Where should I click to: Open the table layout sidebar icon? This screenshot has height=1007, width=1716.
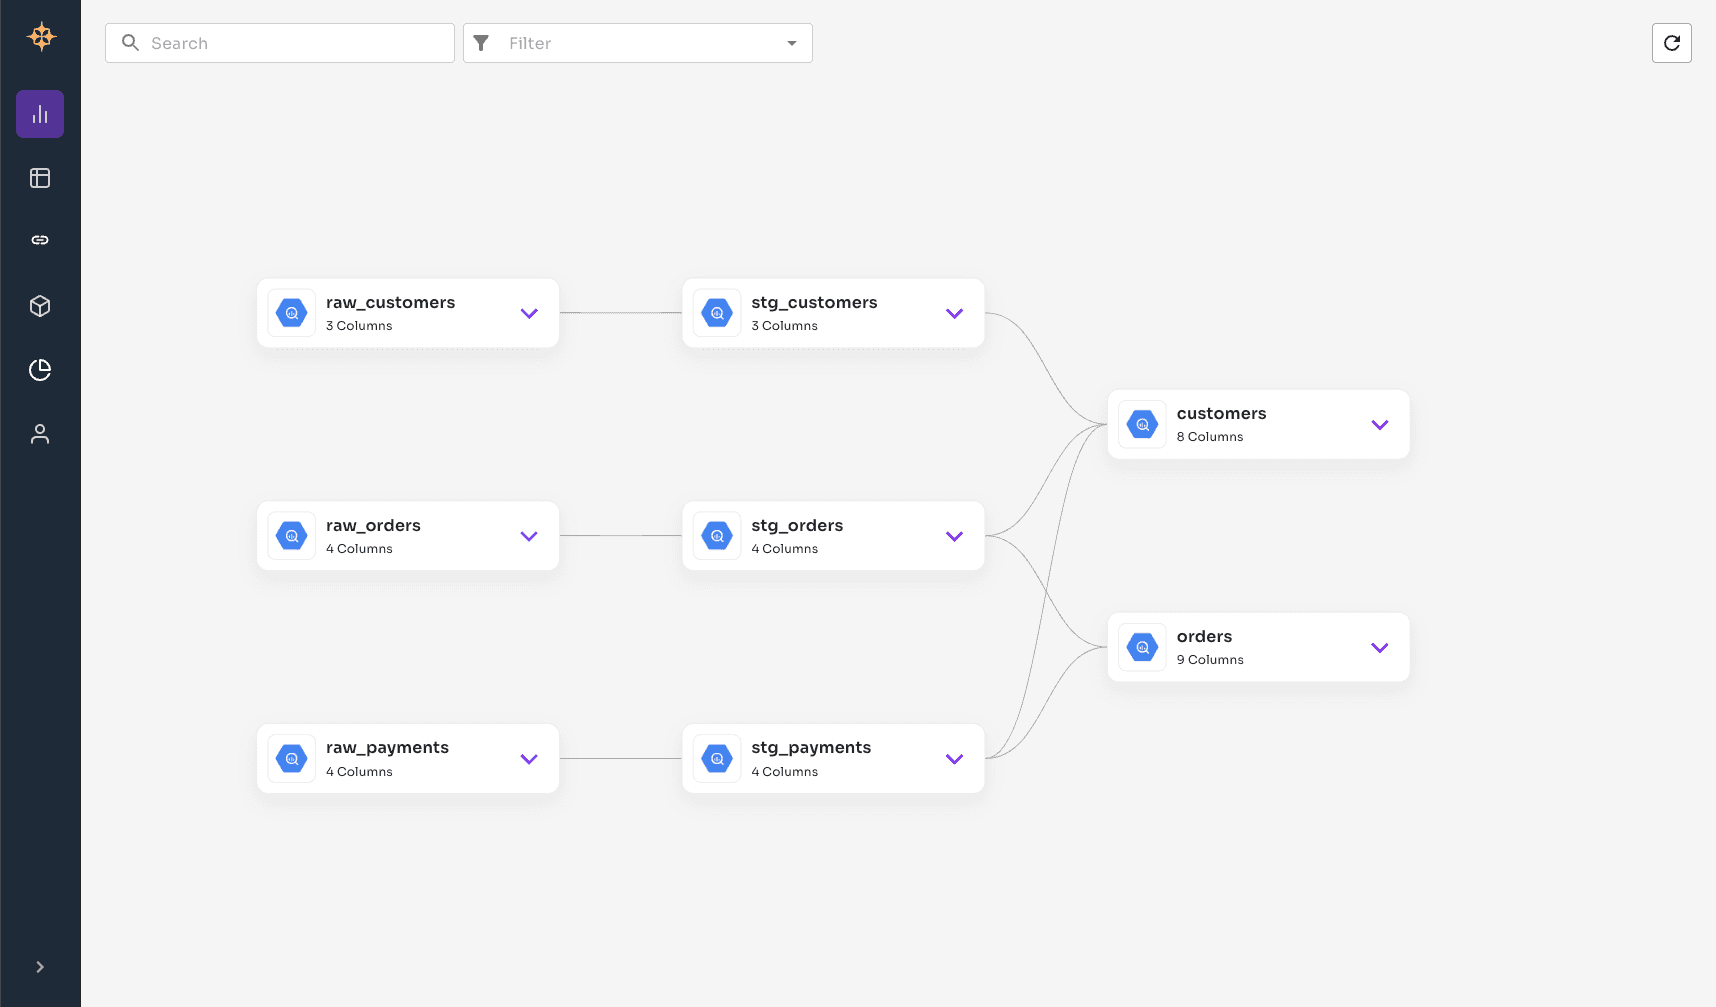(x=40, y=178)
